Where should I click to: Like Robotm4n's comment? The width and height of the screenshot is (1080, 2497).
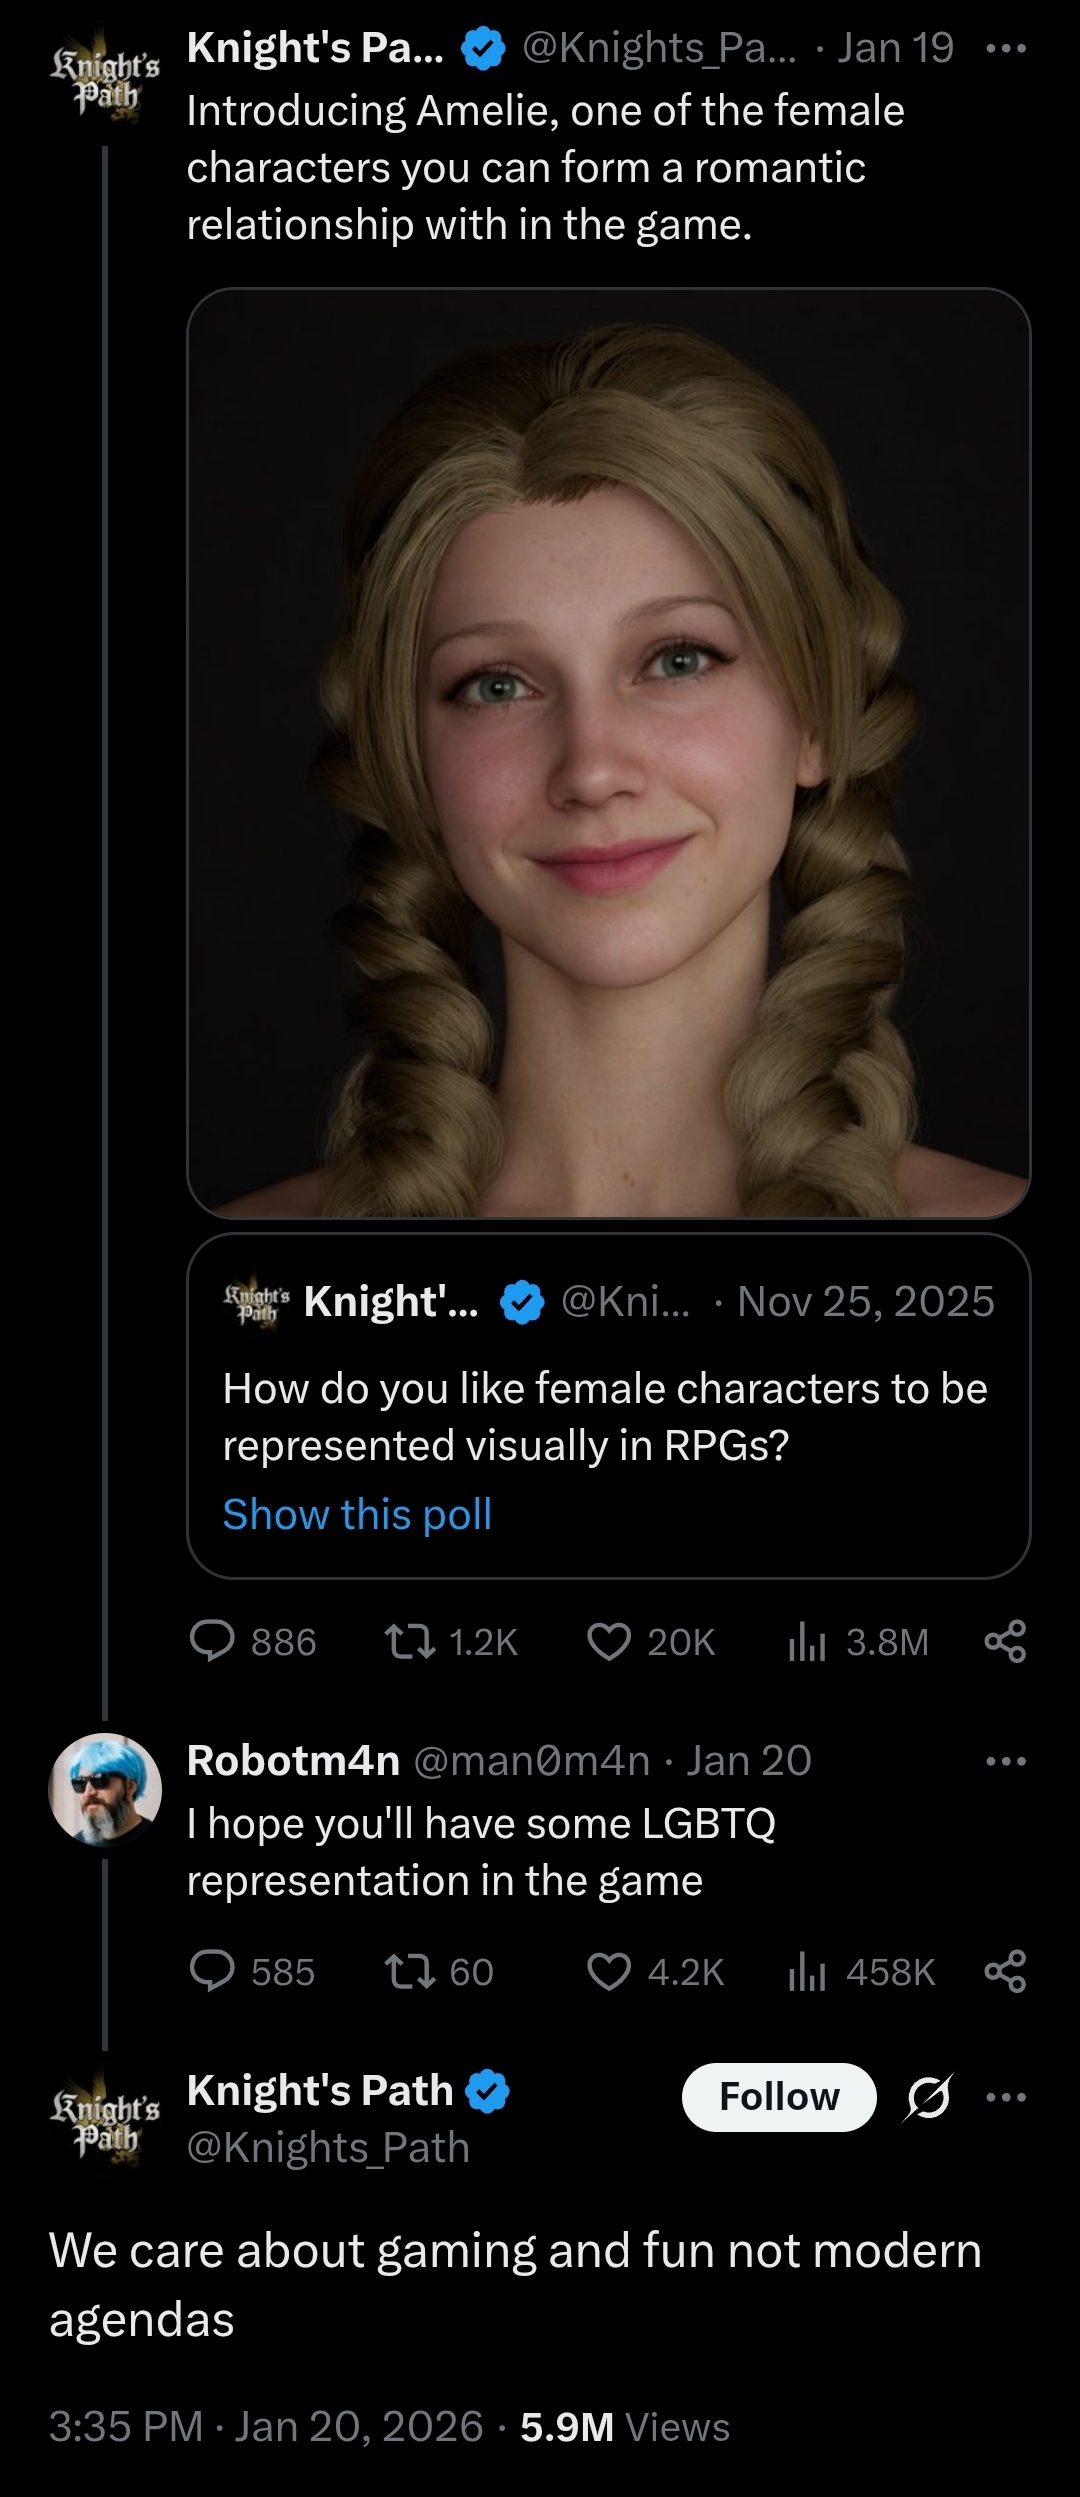(x=609, y=1971)
